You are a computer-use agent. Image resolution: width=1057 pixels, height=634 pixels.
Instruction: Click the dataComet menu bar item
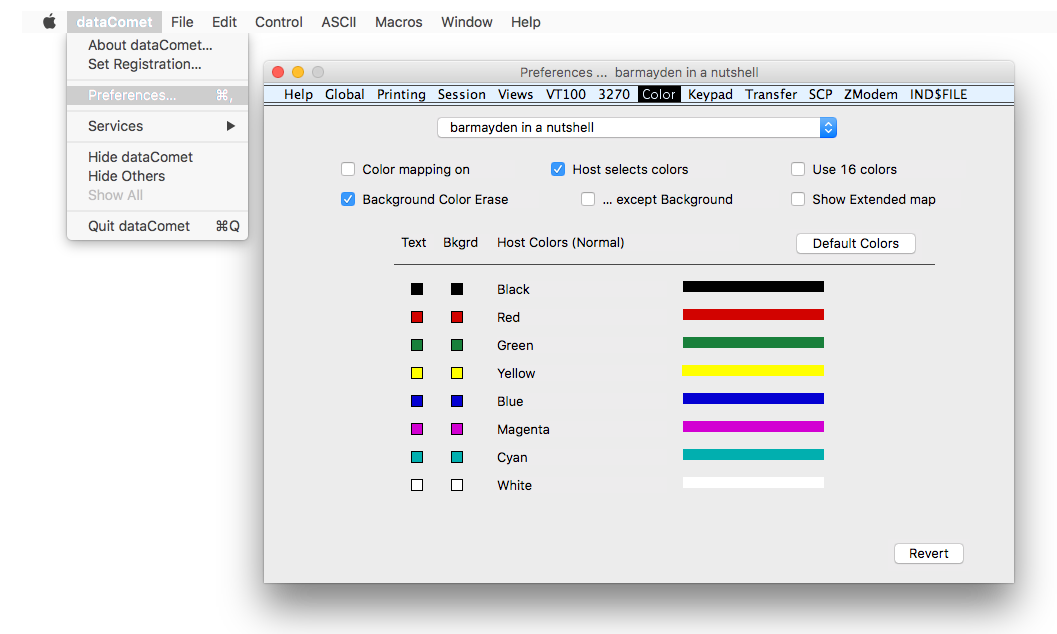pos(114,22)
